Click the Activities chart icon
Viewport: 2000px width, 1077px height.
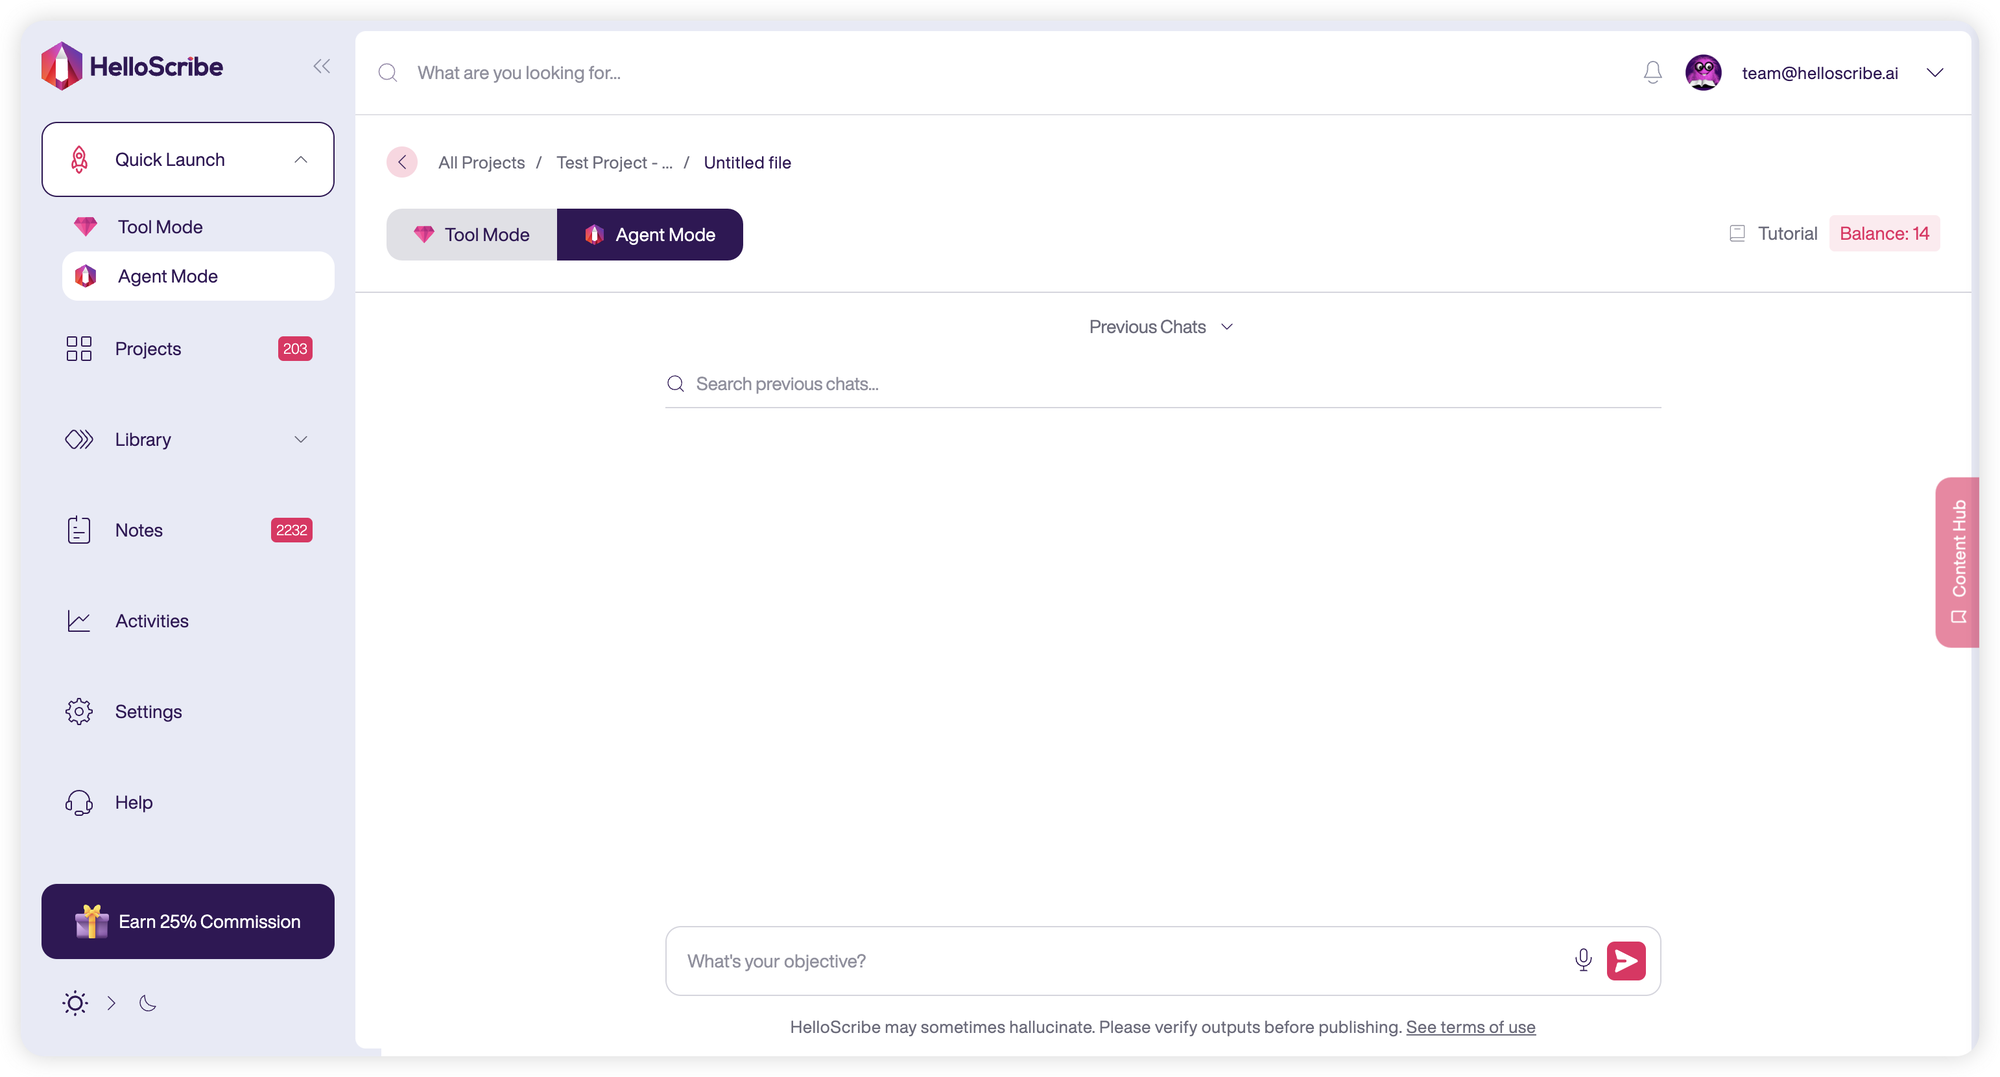tap(79, 621)
